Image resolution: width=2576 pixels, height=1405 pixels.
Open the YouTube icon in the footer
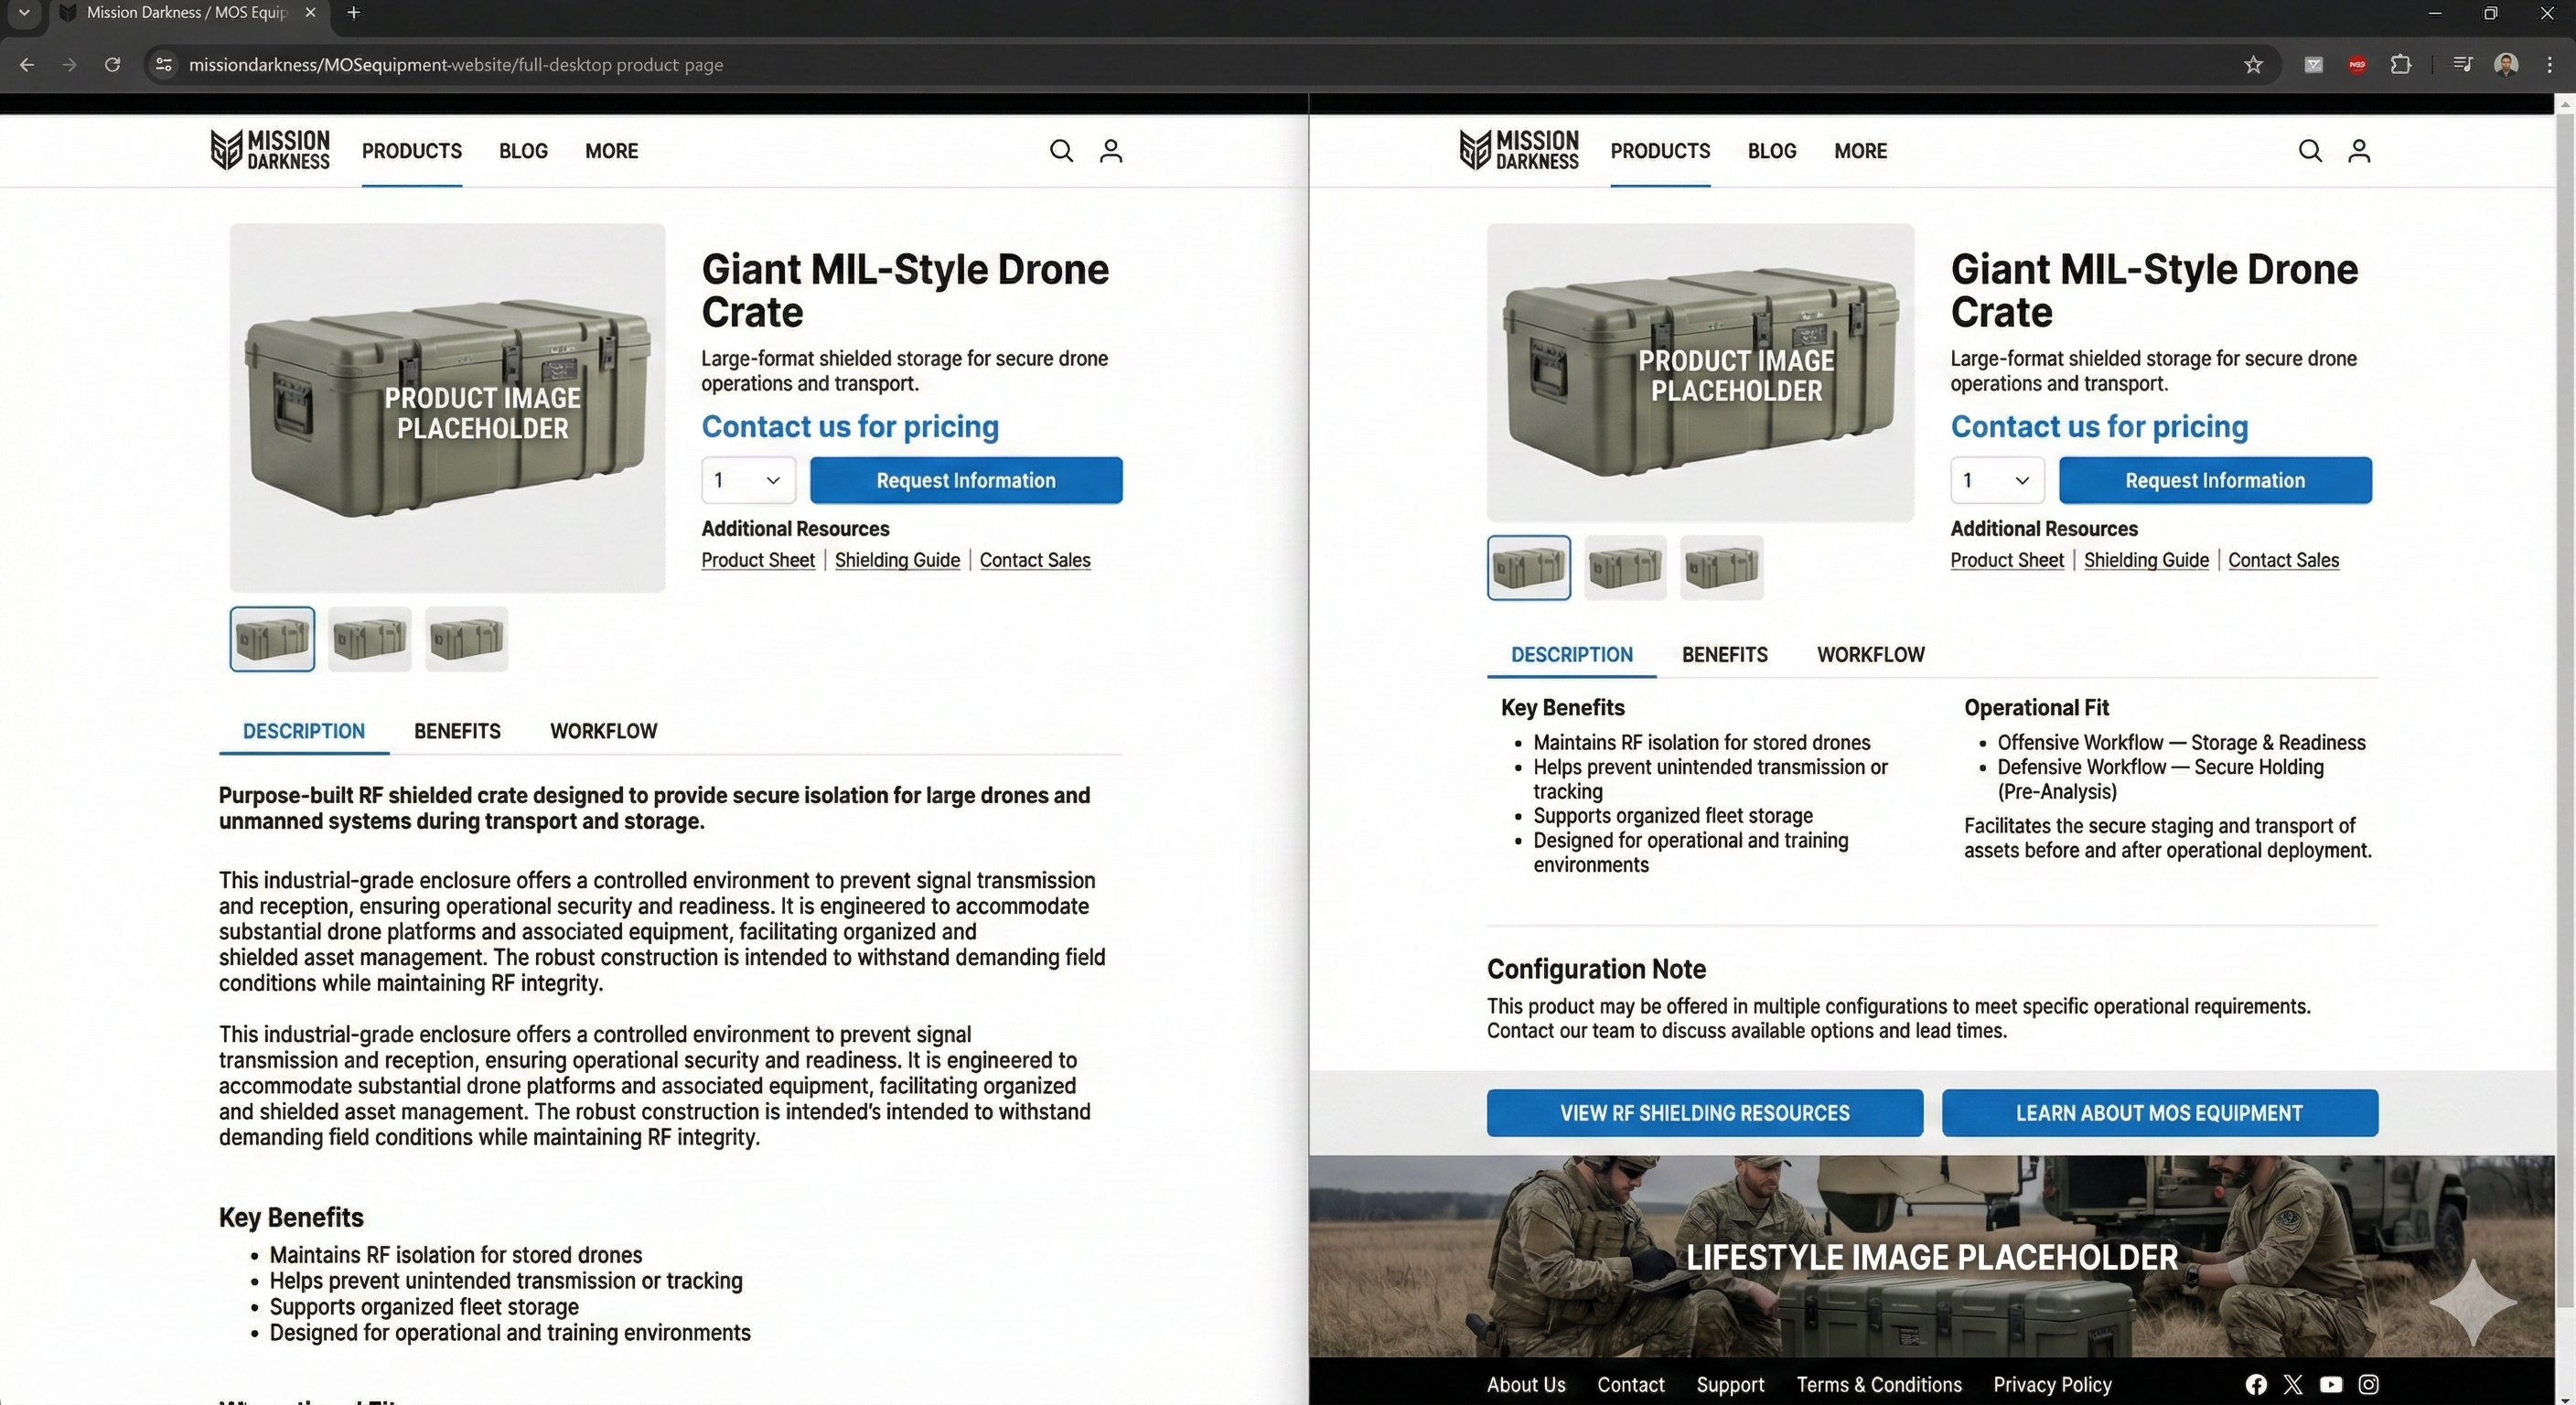point(2331,1384)
